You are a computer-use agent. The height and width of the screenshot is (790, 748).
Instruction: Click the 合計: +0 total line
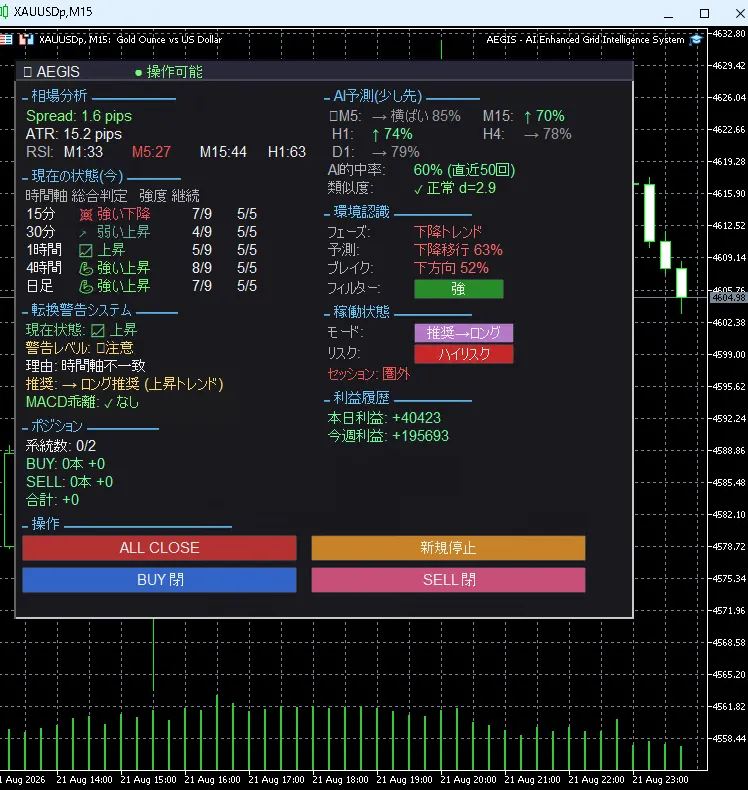coord(52,500)
